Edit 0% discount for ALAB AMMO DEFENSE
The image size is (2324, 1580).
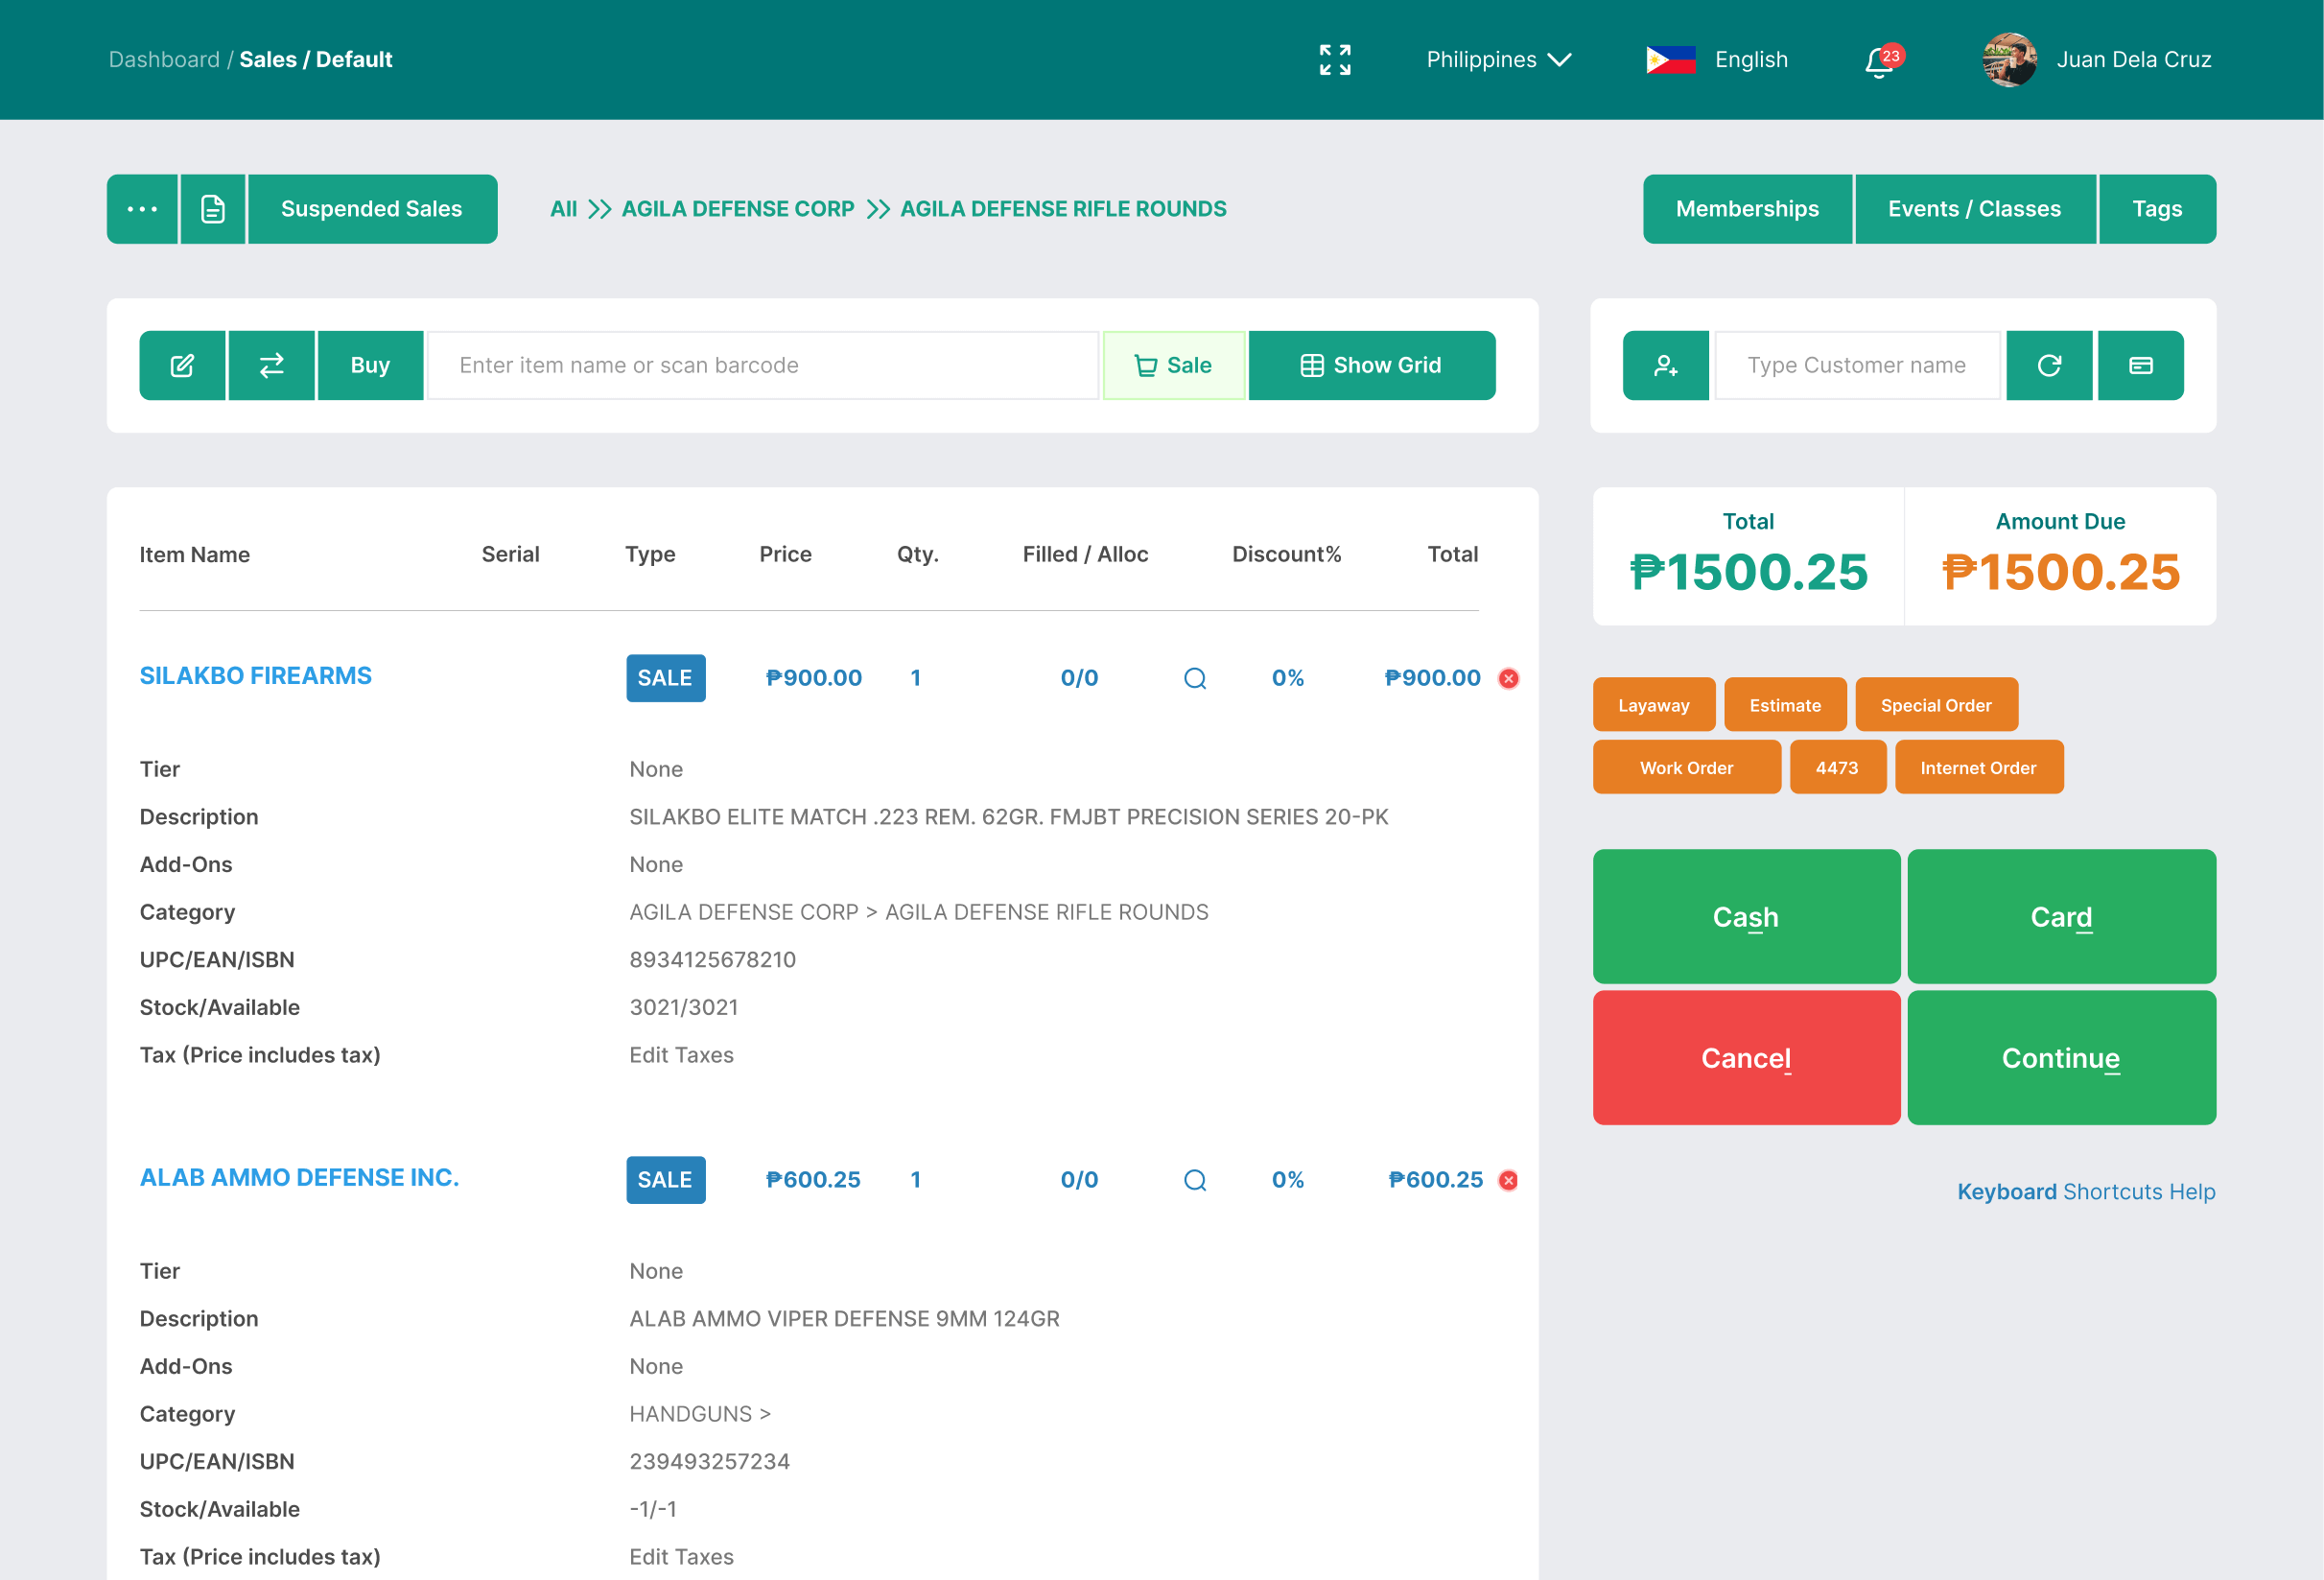pos(1288,1180)
